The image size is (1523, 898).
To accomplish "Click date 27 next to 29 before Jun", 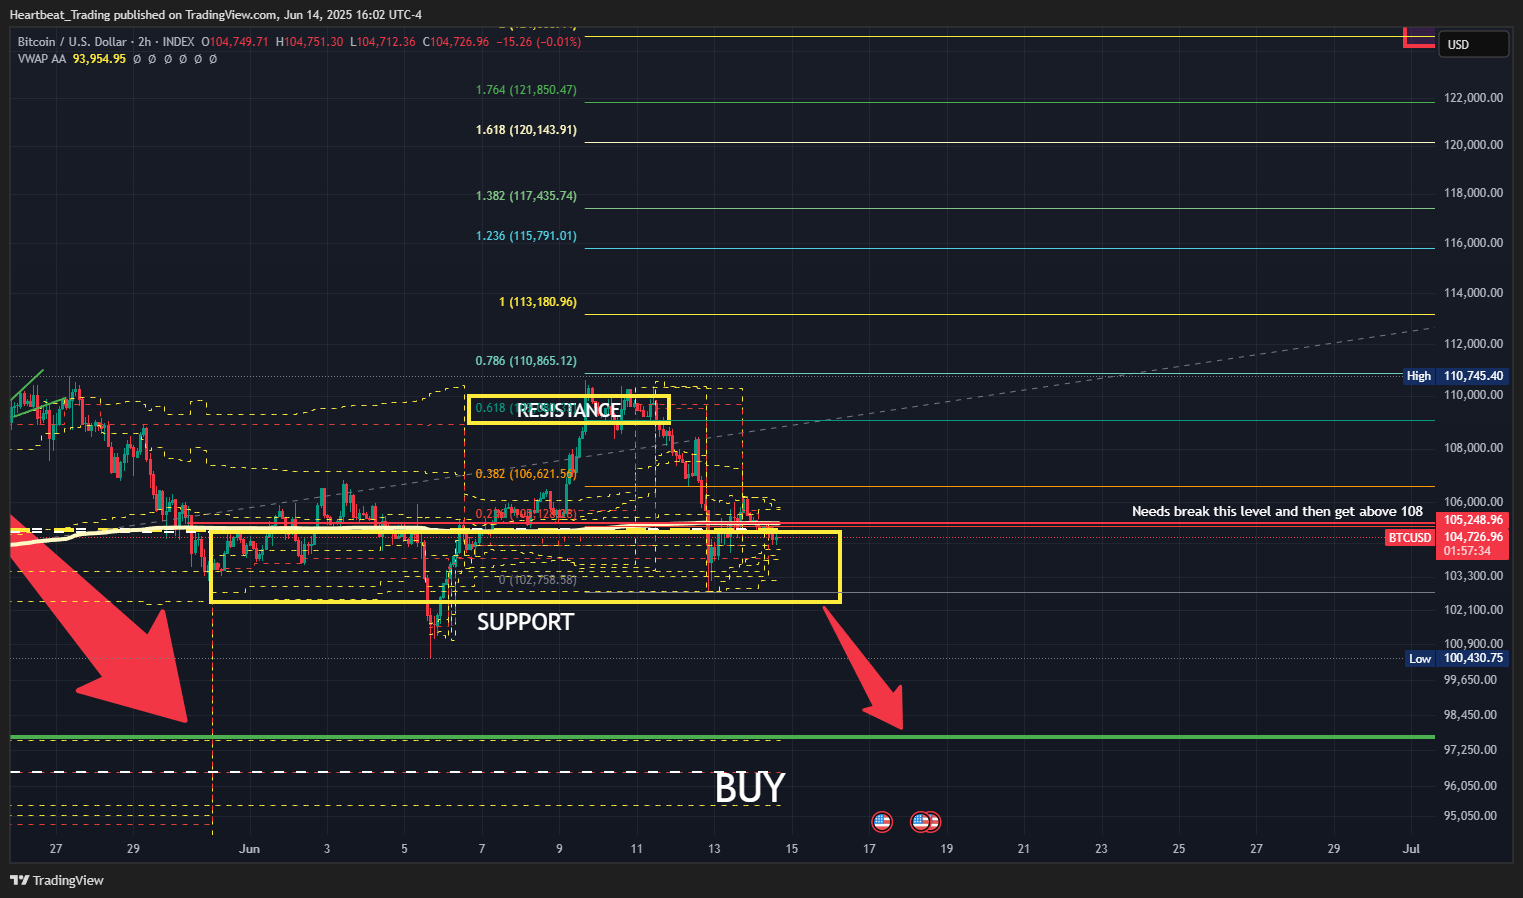I will point(56,849).
